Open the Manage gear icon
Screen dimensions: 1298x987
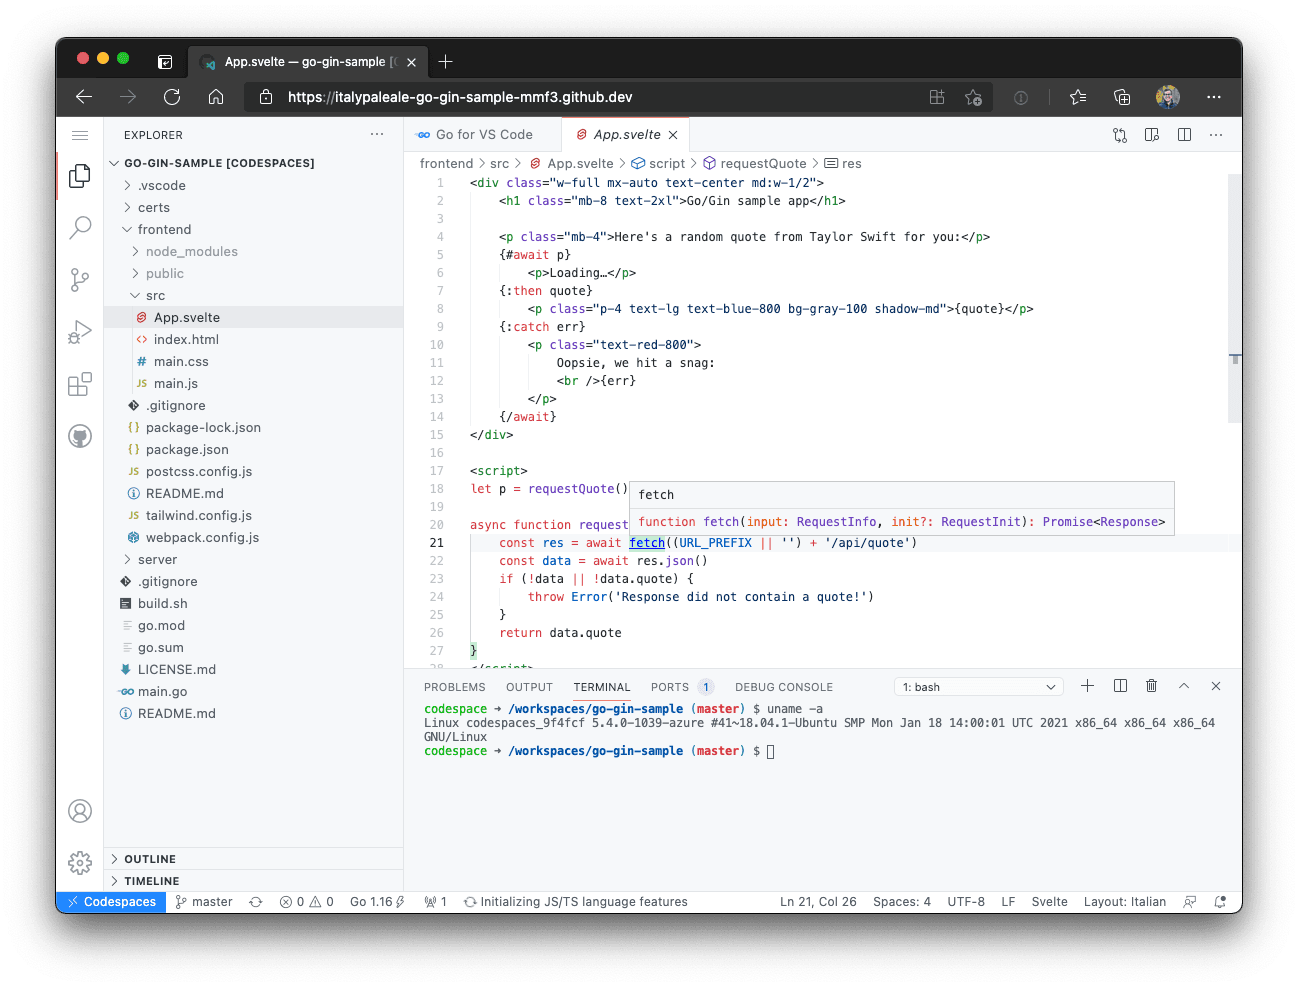[x=80, y=862]
